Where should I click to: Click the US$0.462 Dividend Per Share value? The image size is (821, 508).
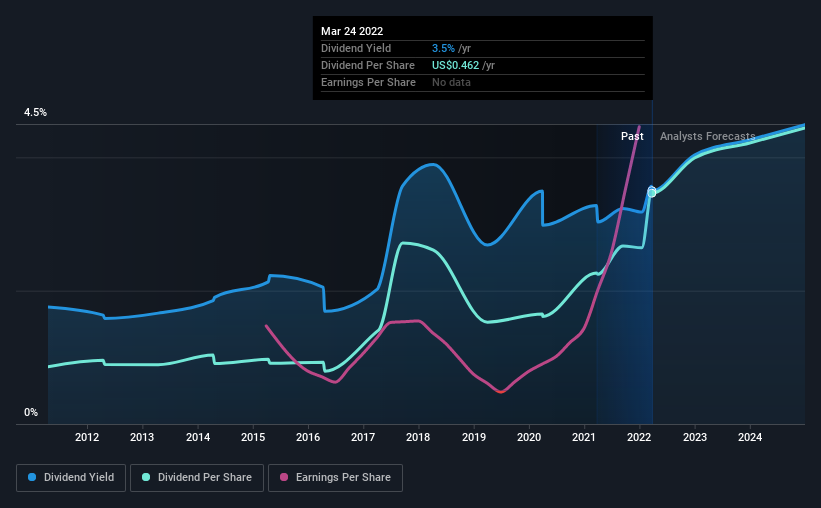point(455,65)
